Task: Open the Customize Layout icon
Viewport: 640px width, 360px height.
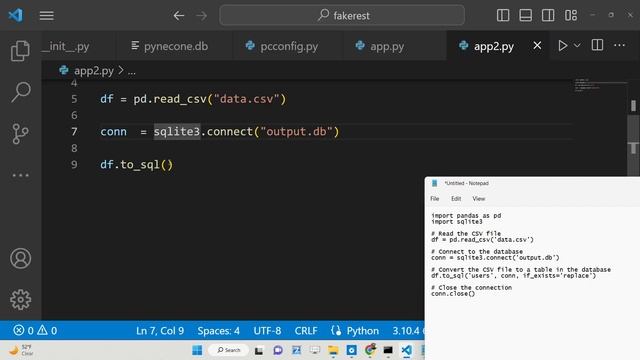Action: (571, 16)
